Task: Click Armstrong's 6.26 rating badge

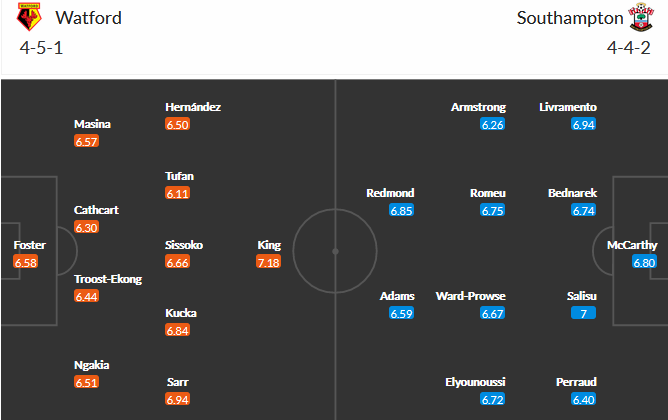Action: pos(493,124)
